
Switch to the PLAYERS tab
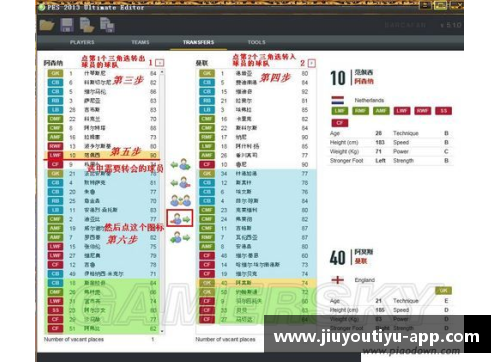coord(82,42)
